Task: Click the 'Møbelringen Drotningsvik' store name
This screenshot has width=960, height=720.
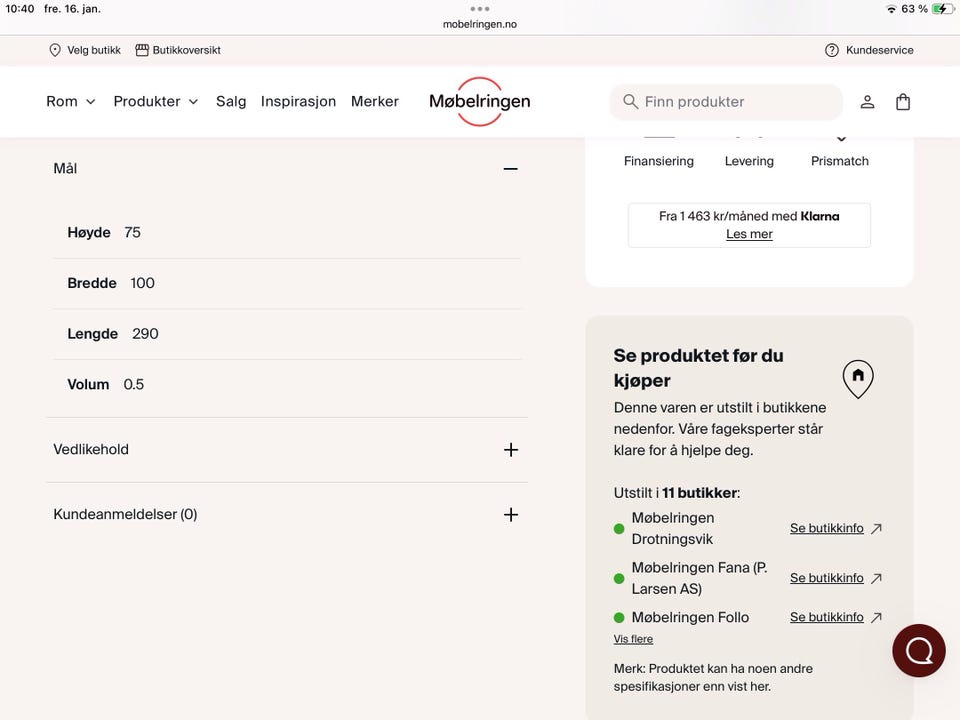Action: 673,528
